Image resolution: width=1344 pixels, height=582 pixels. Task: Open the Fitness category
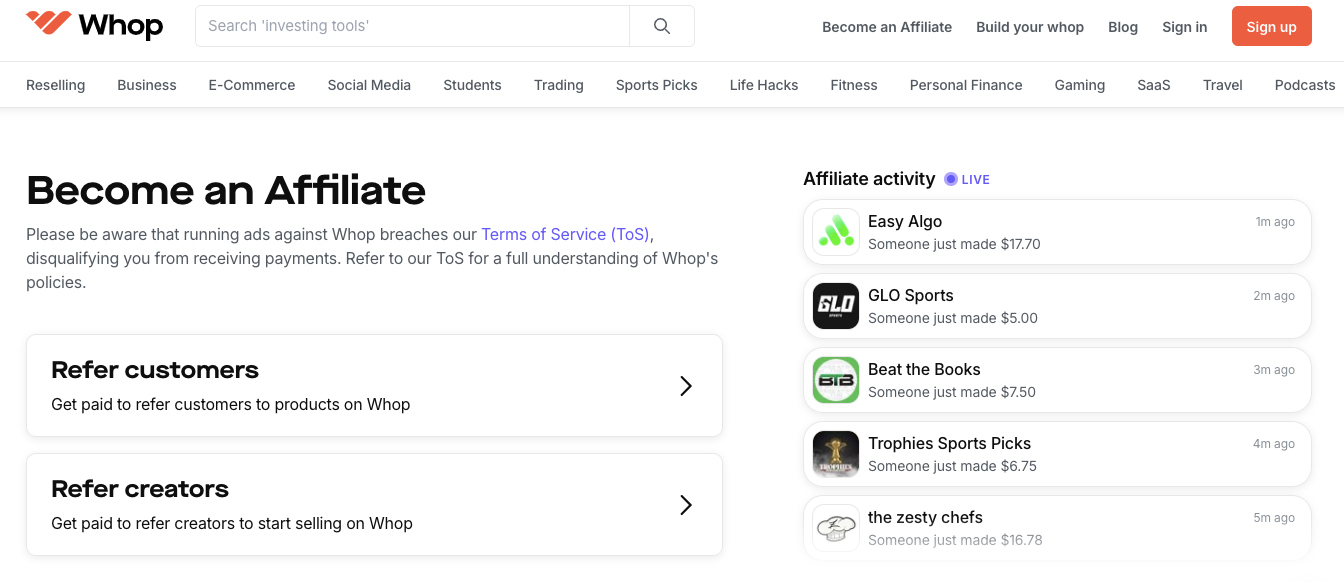pos(853,85)
